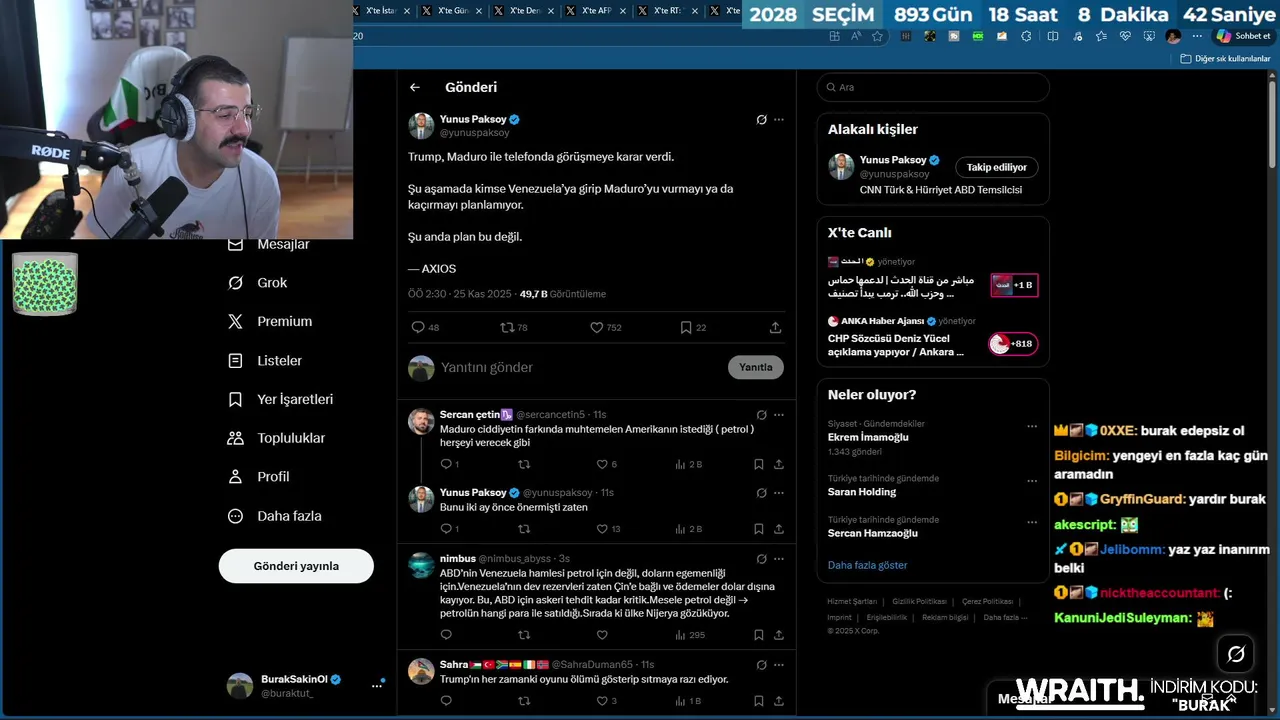The image size is (1280, 720).
Task: Click the back arrow beside Gönderi
Action: [414, 87]
